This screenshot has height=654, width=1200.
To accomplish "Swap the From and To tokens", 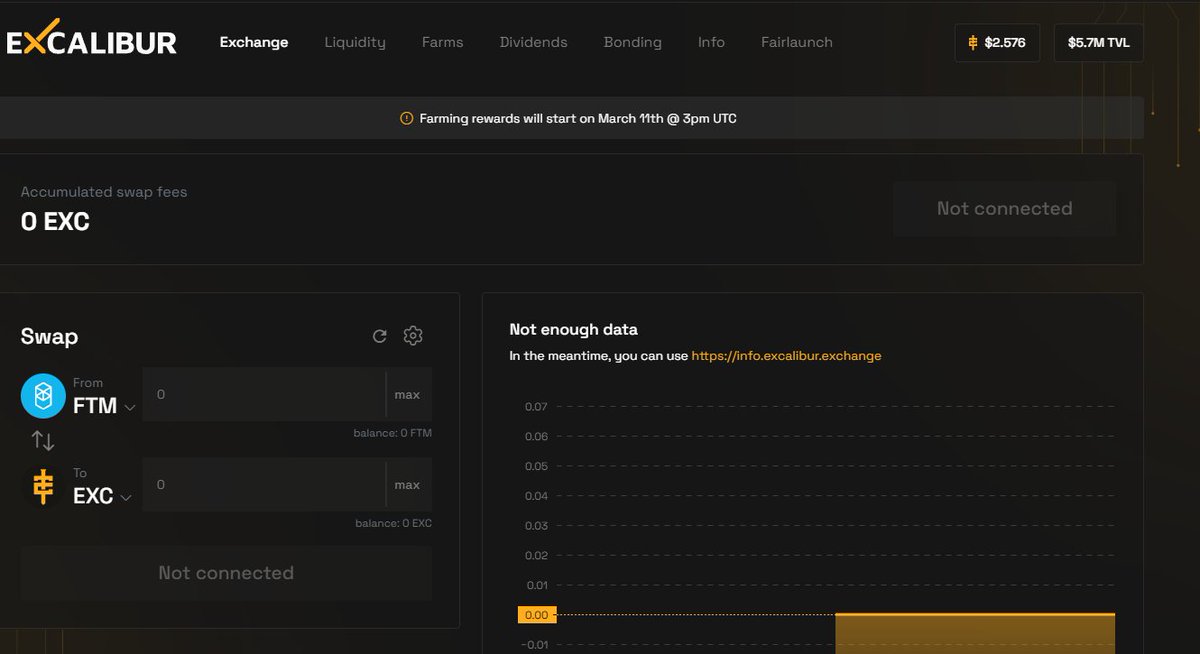I will [x=43, y=440].
